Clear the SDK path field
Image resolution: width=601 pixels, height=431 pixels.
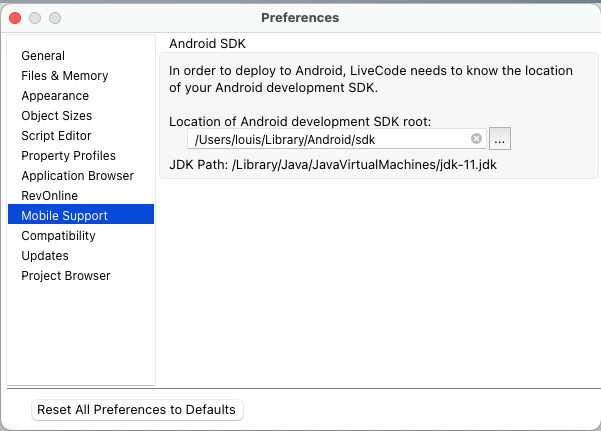pyautogui.click(x=476, y=139)
